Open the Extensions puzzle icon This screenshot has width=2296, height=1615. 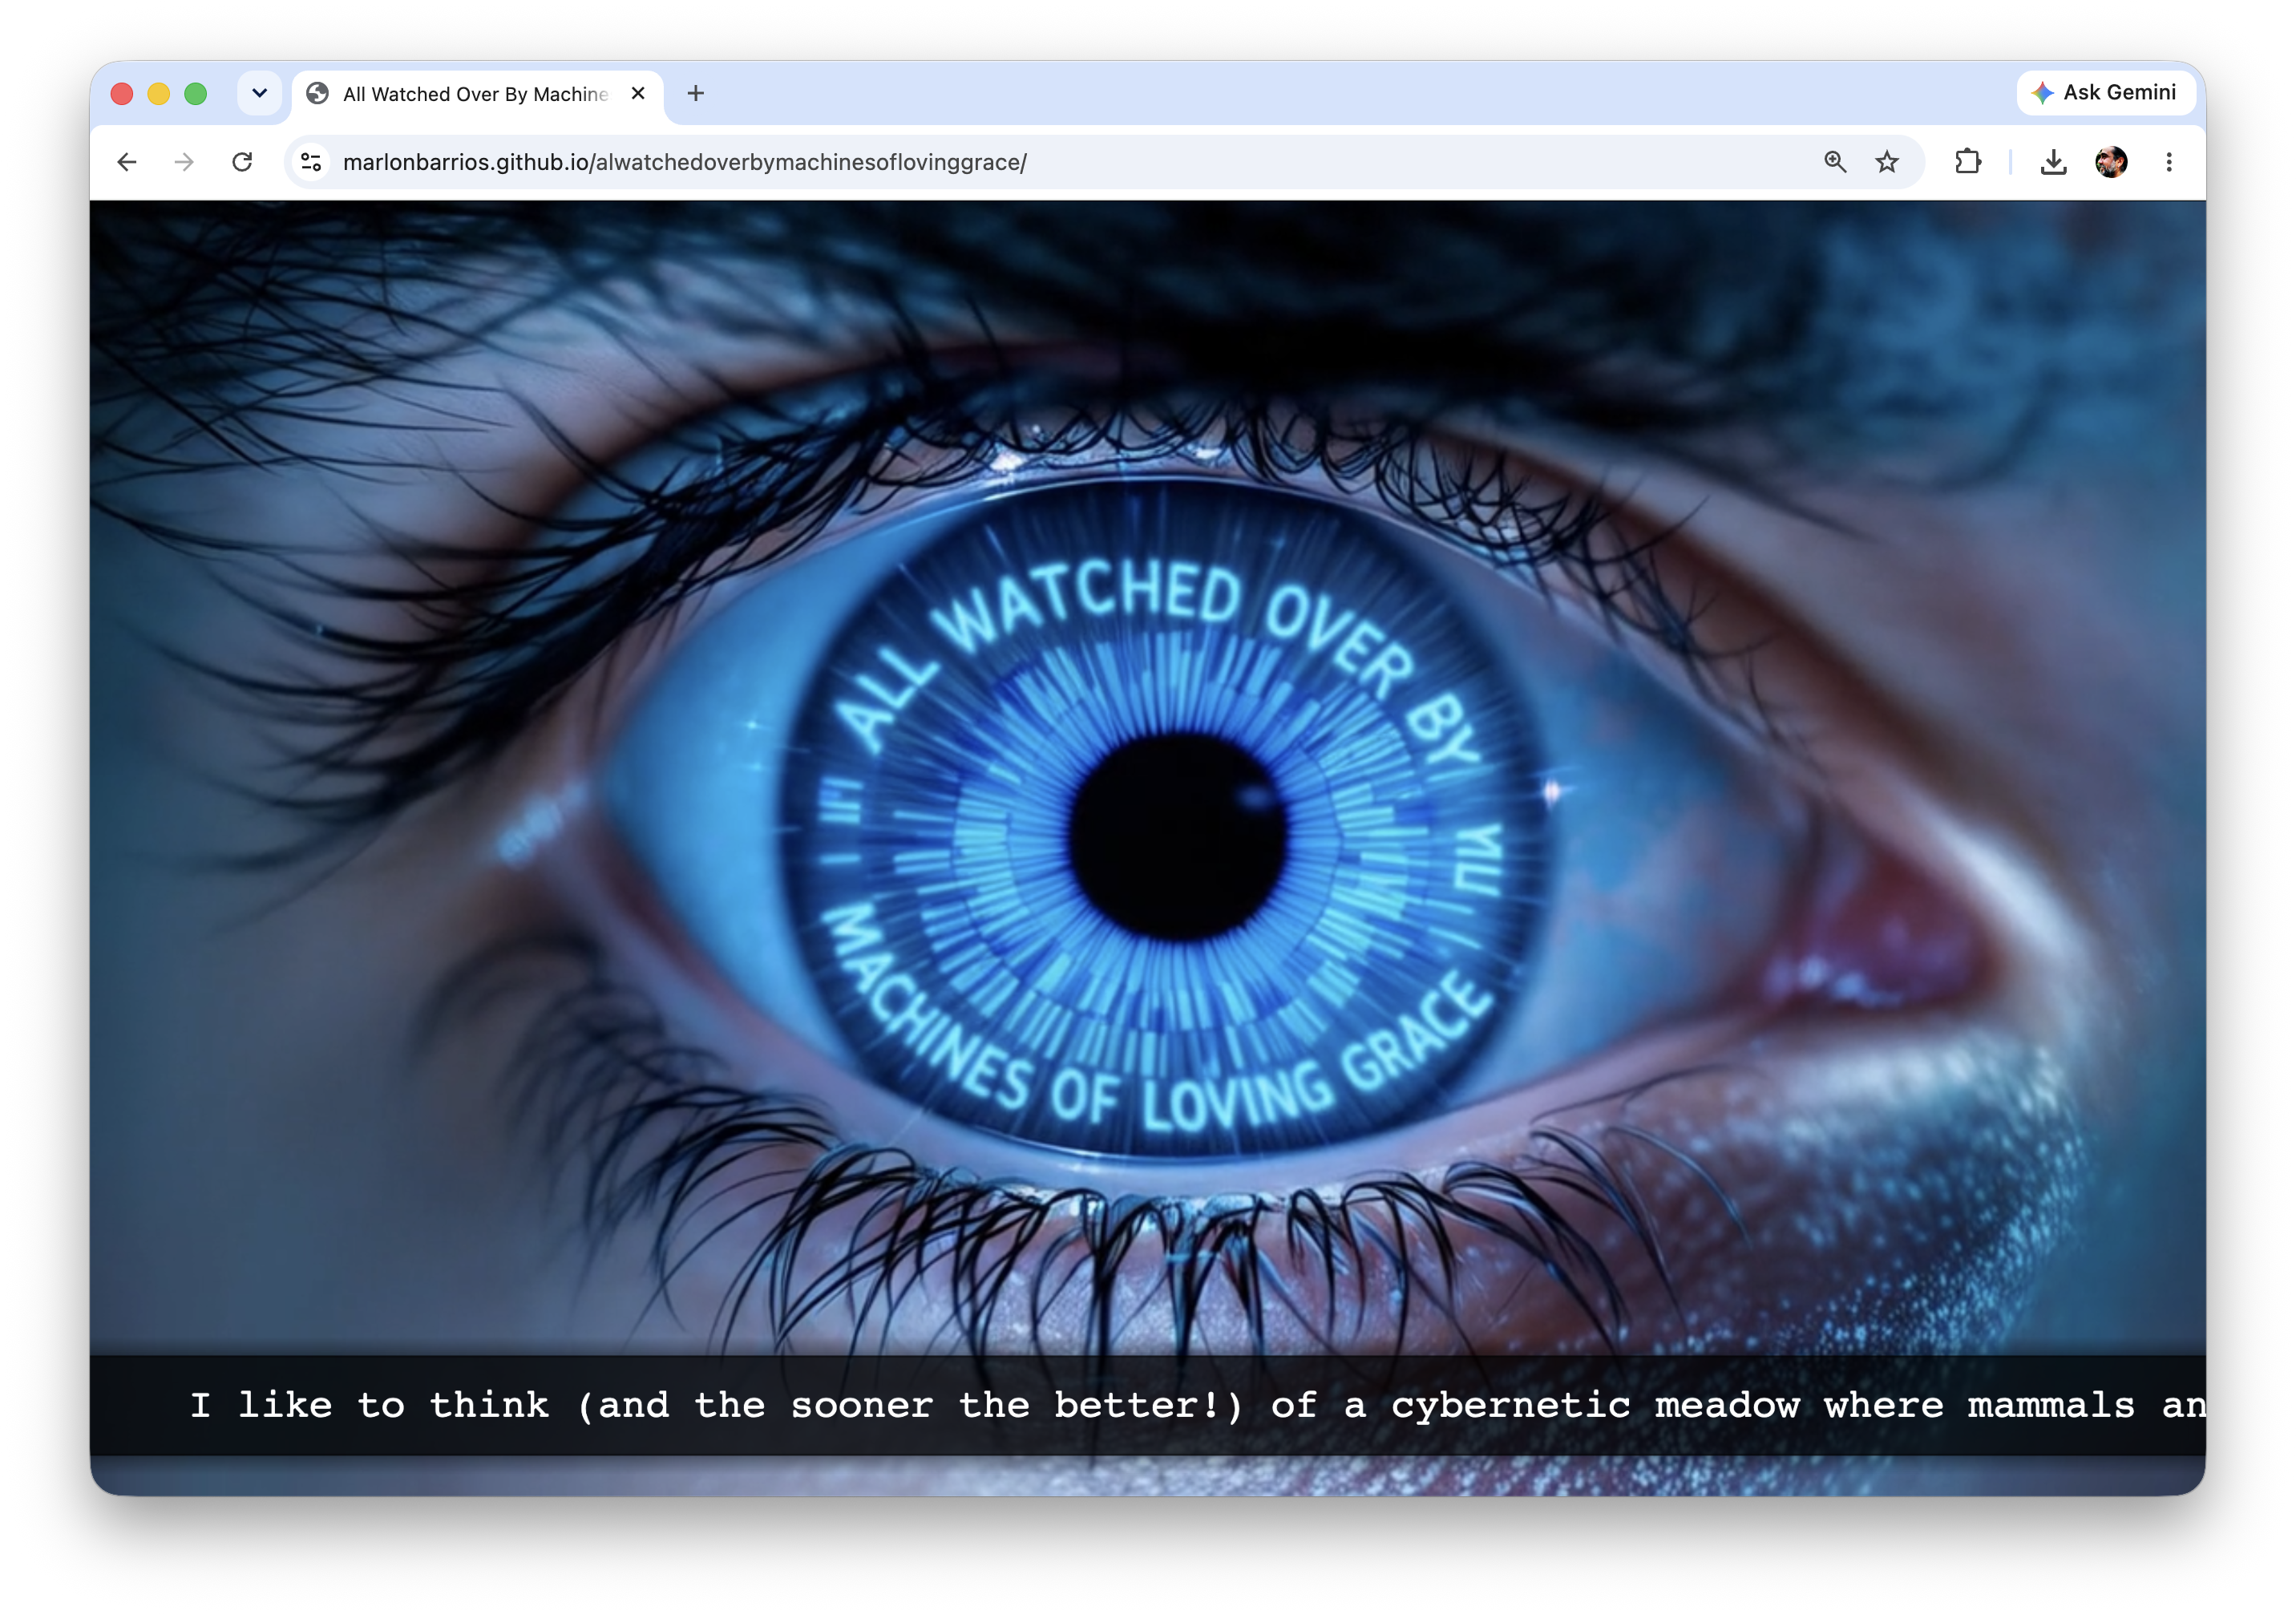1968,162
